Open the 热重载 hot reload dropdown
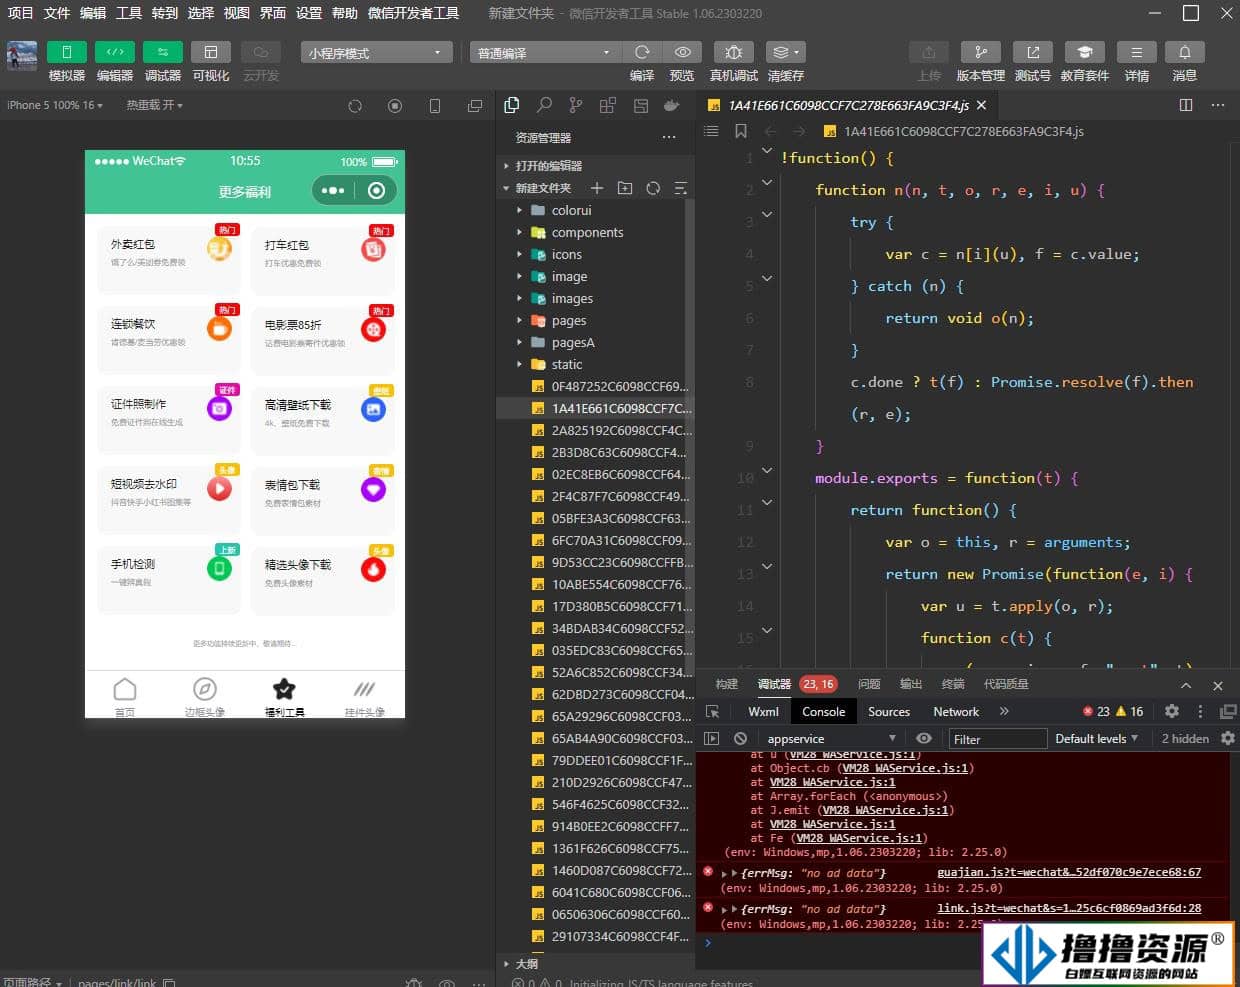This screenshot has width=1240, height=987. pos(155,105)
